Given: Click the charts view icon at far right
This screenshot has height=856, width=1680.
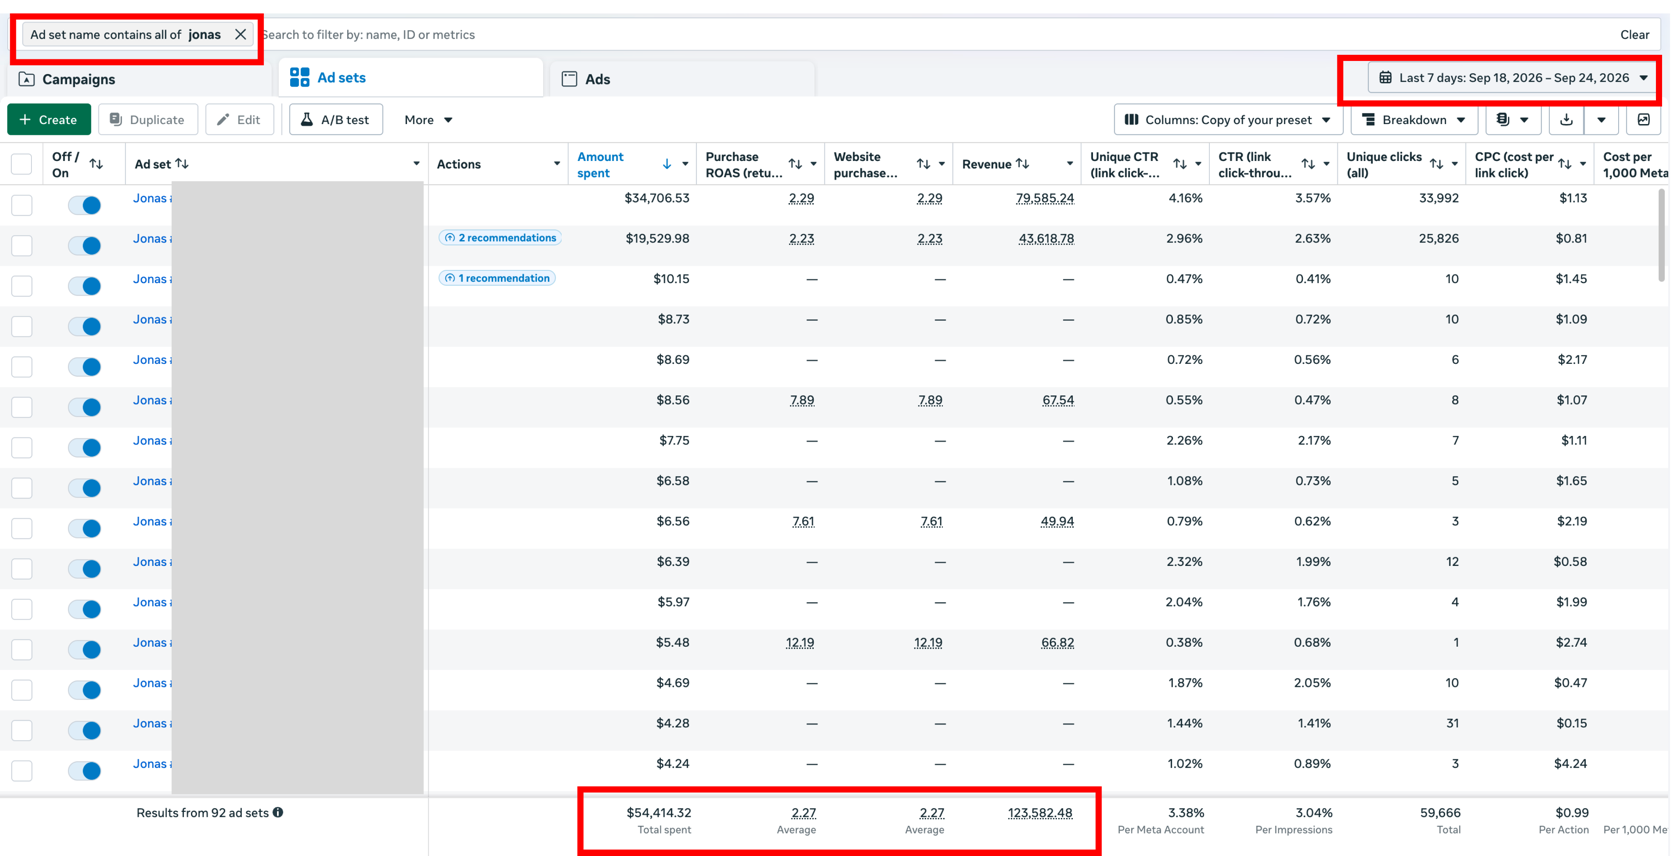Looking at the screenshot, I should [1643, 119].
